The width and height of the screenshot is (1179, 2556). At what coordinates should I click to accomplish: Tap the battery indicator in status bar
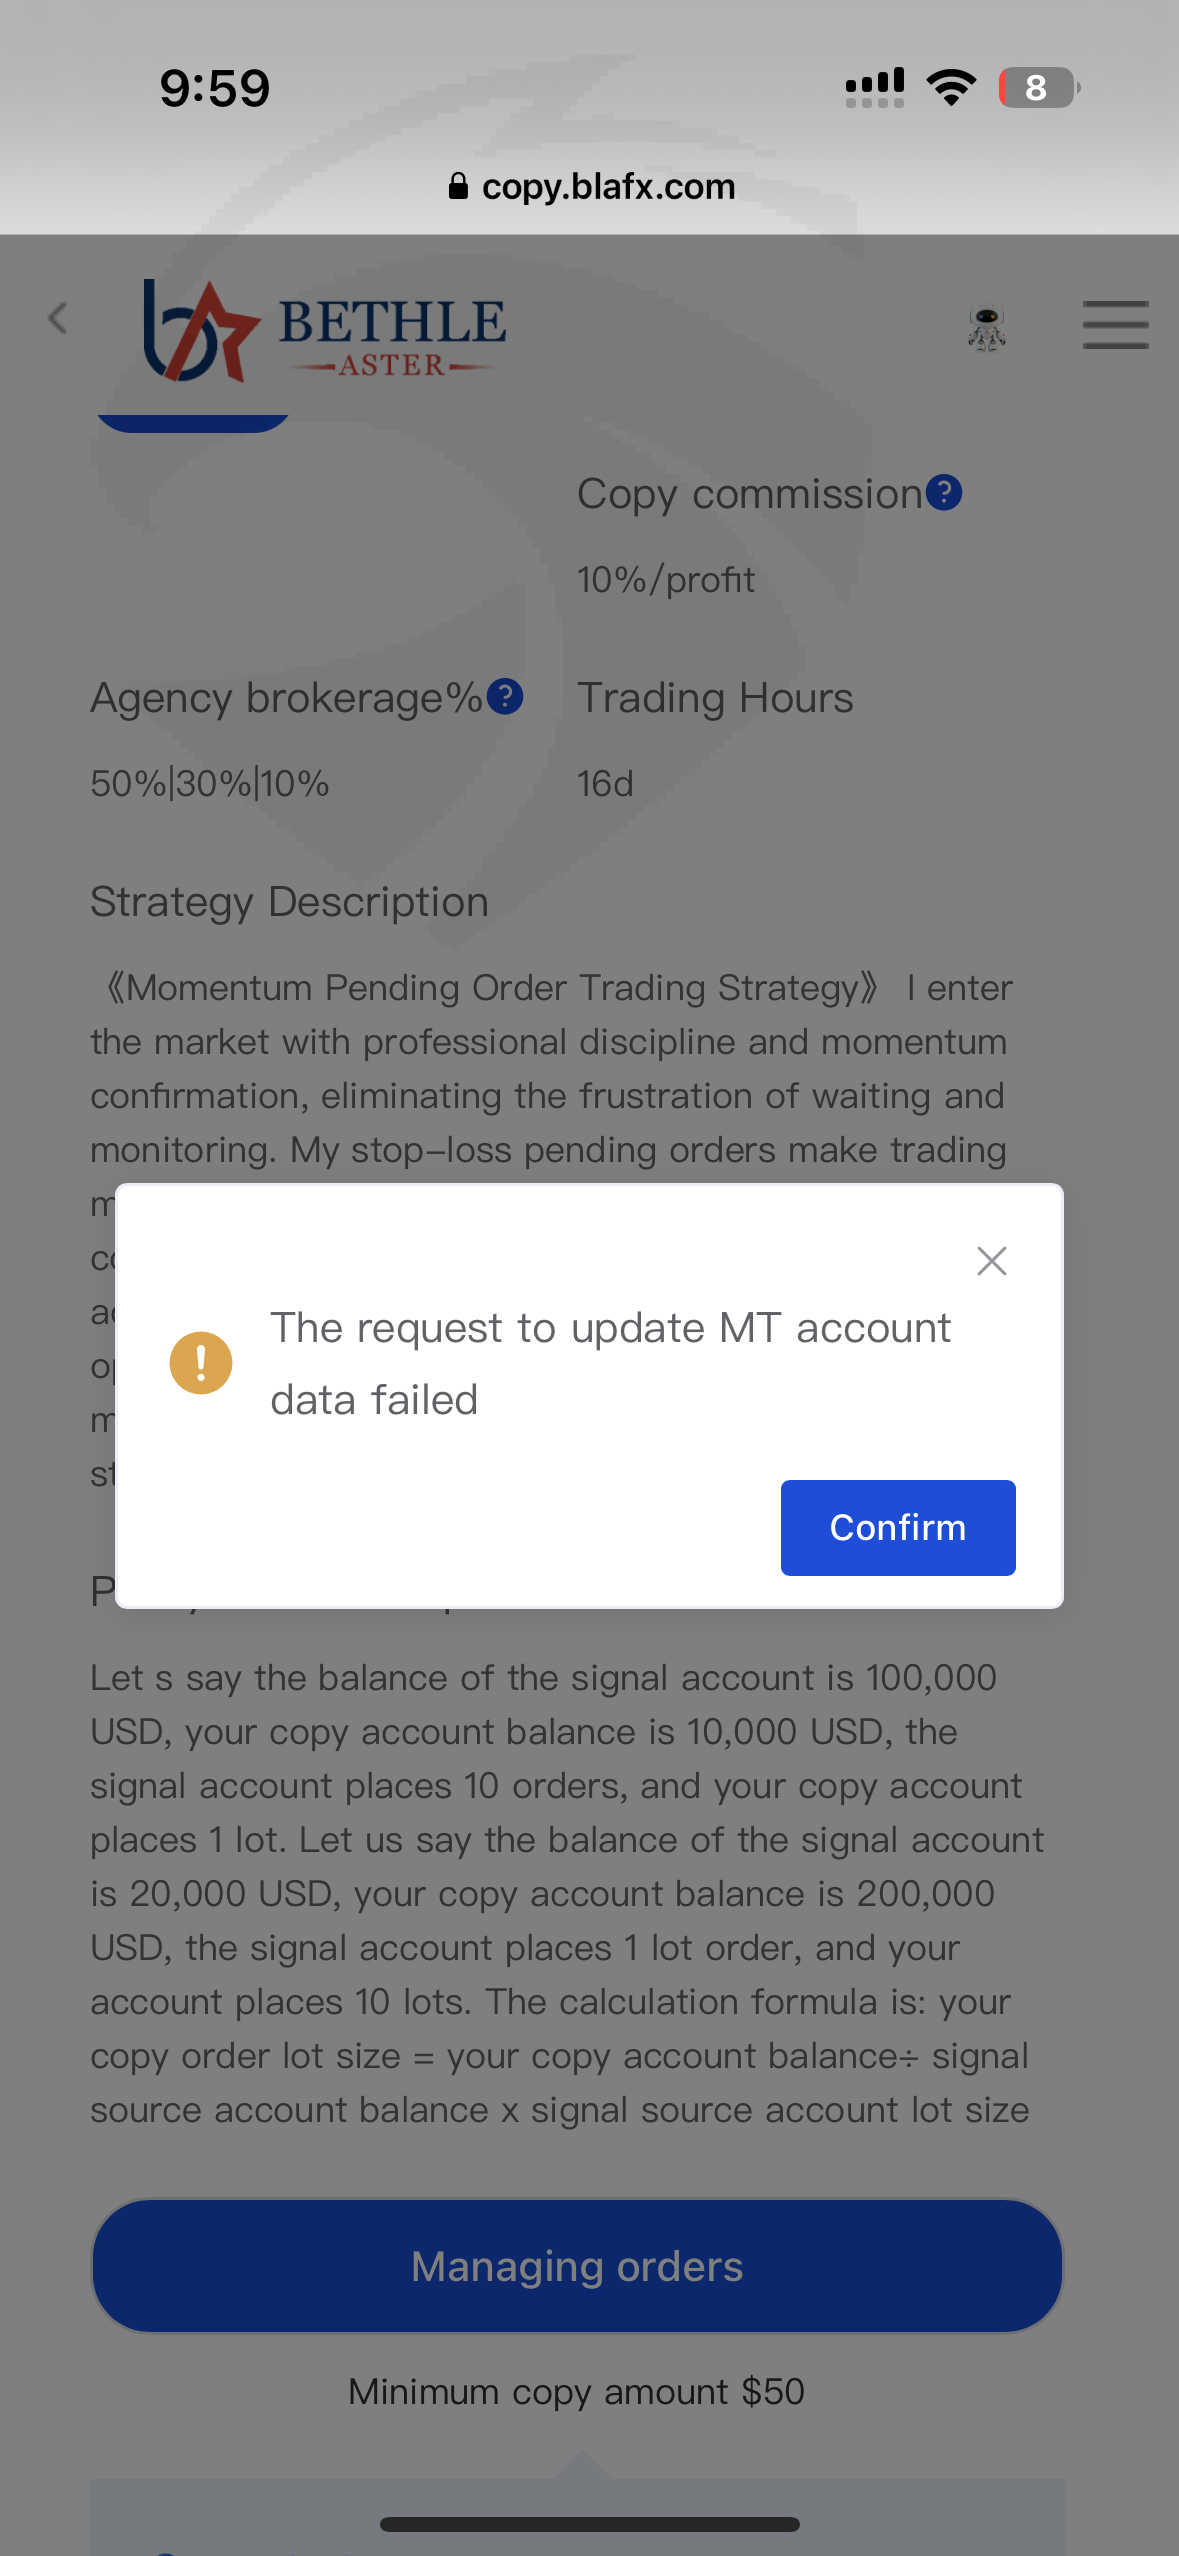coord(1038,88)
